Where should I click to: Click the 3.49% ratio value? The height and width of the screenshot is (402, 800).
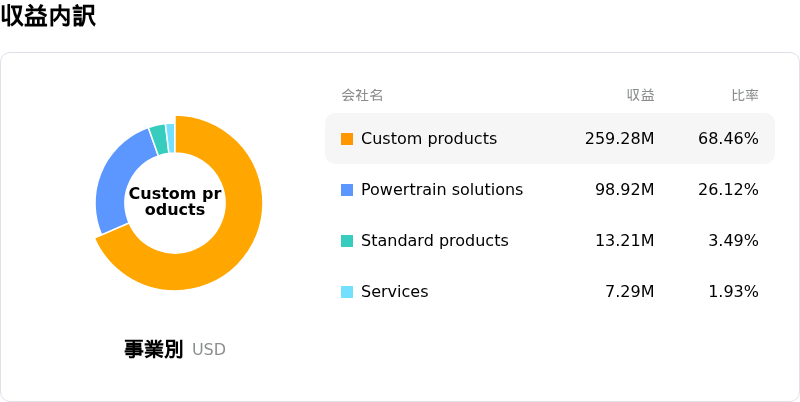pos(733,241)
